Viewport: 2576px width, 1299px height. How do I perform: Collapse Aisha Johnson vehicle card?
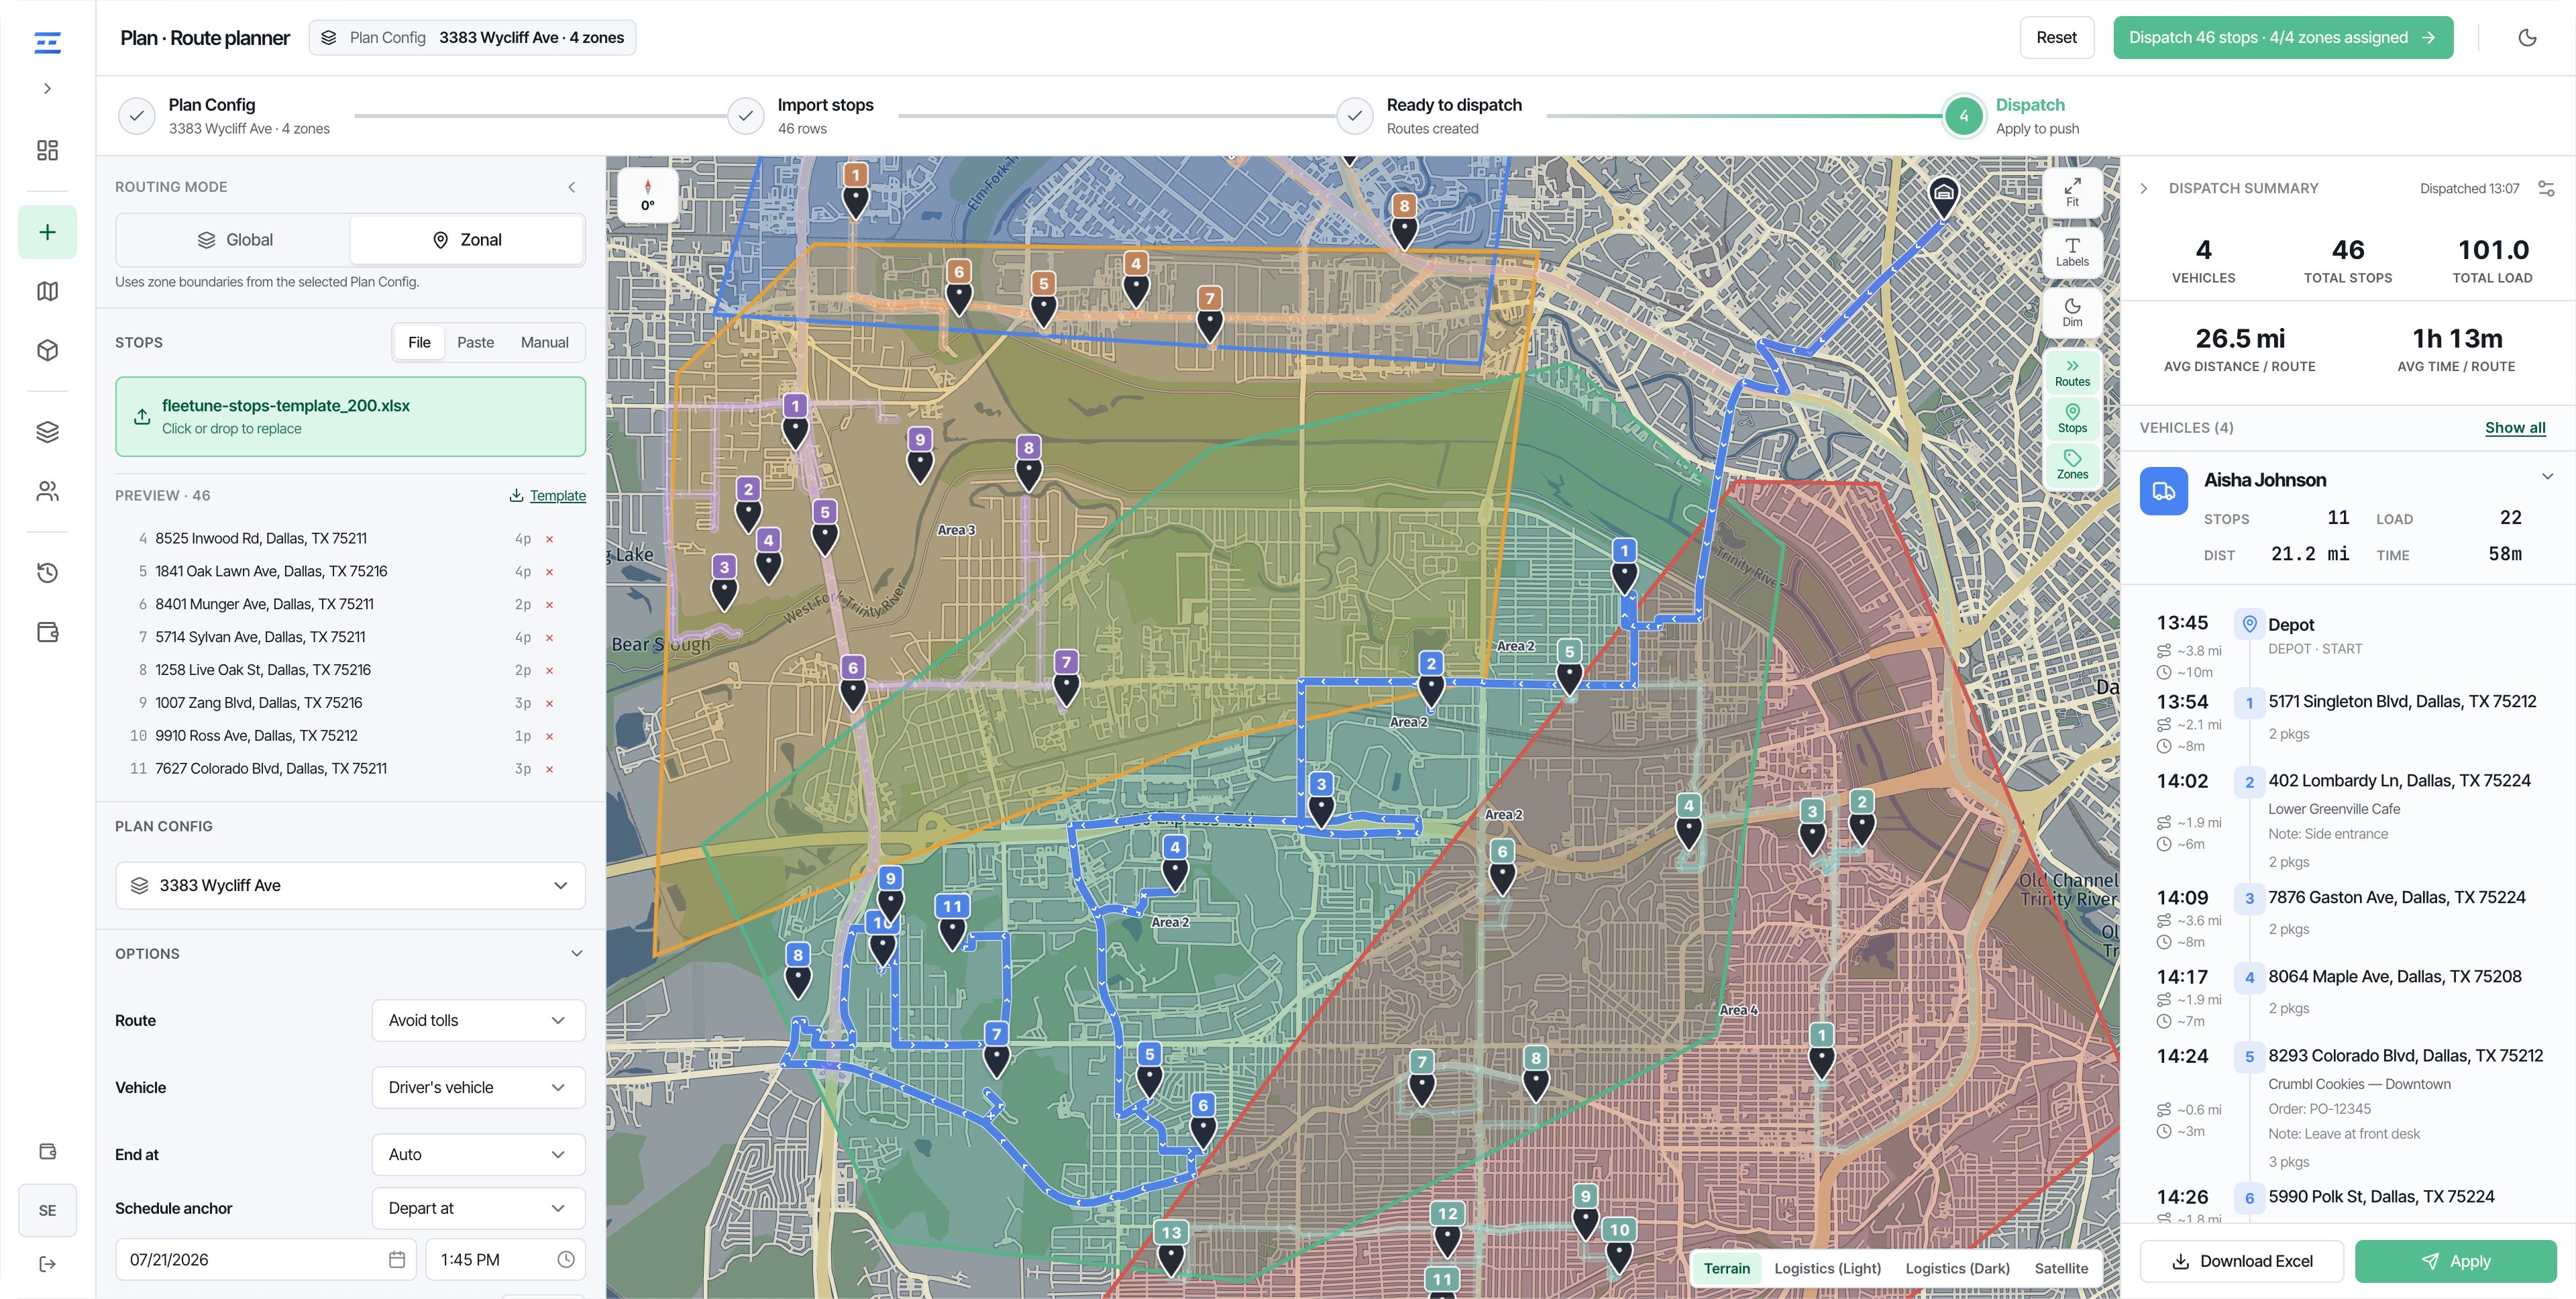click(x=2547, y=477)
